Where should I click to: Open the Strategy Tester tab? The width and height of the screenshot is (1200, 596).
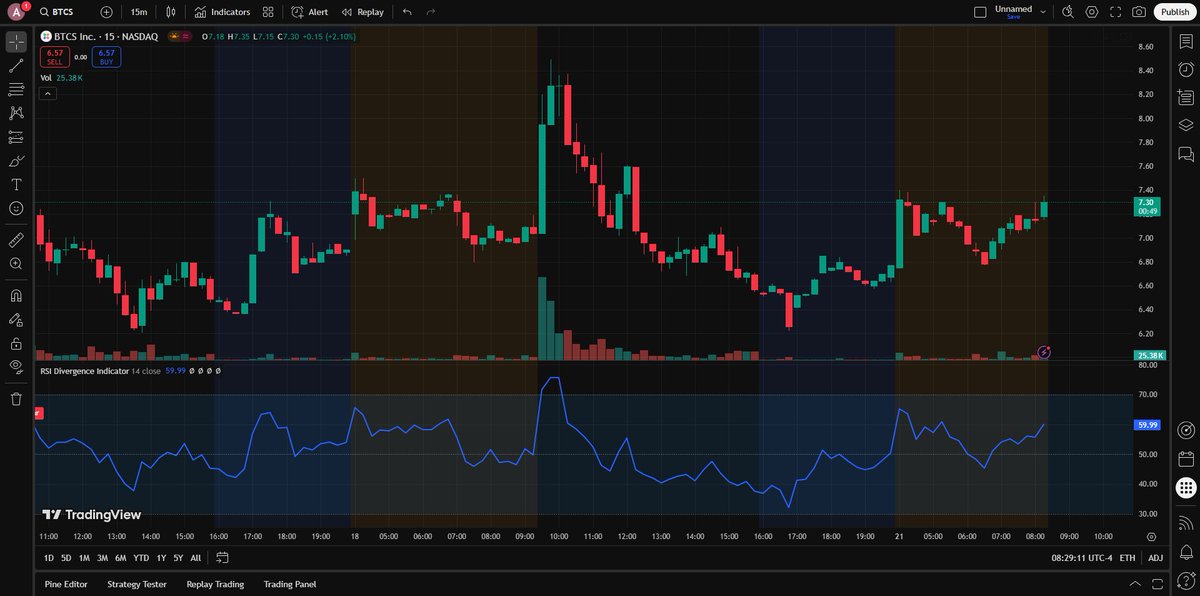(x=137, y=584)
